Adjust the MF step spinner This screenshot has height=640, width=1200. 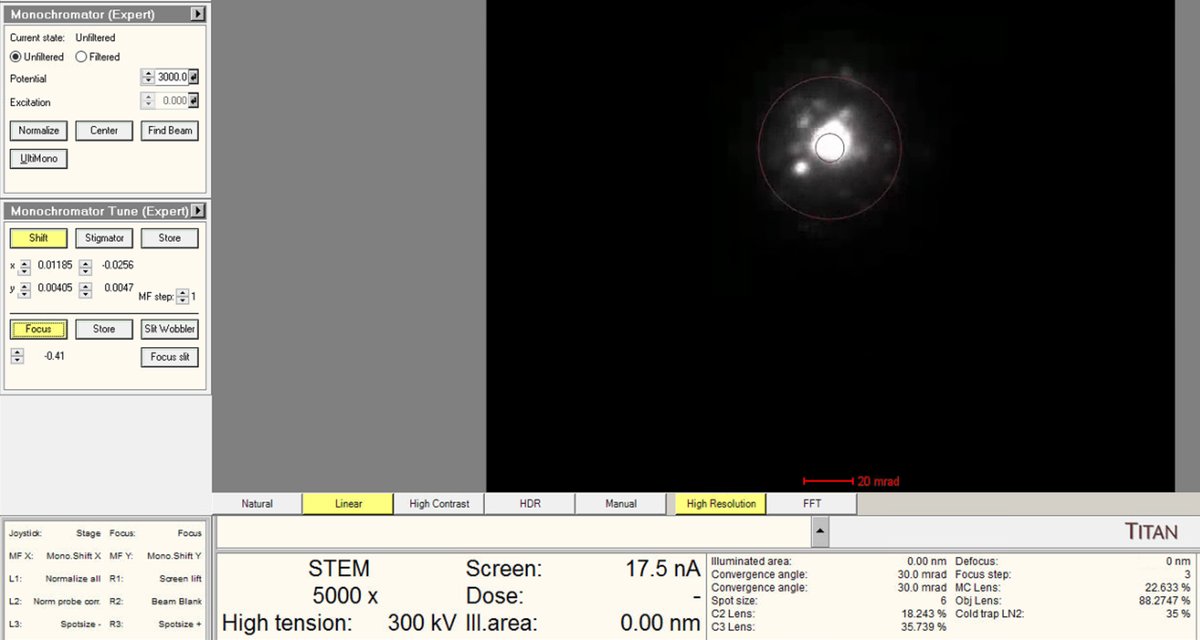coord(181,297)
